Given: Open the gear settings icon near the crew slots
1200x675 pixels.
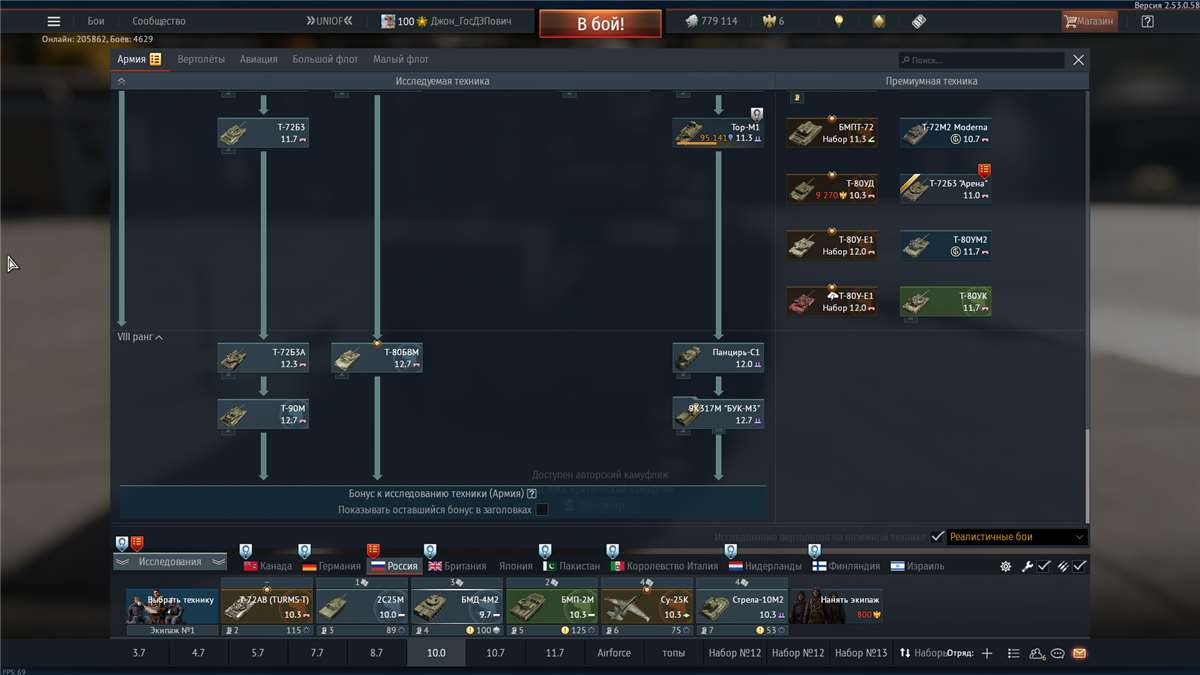Looking at the screenshot, I should tap(1006, 566).
